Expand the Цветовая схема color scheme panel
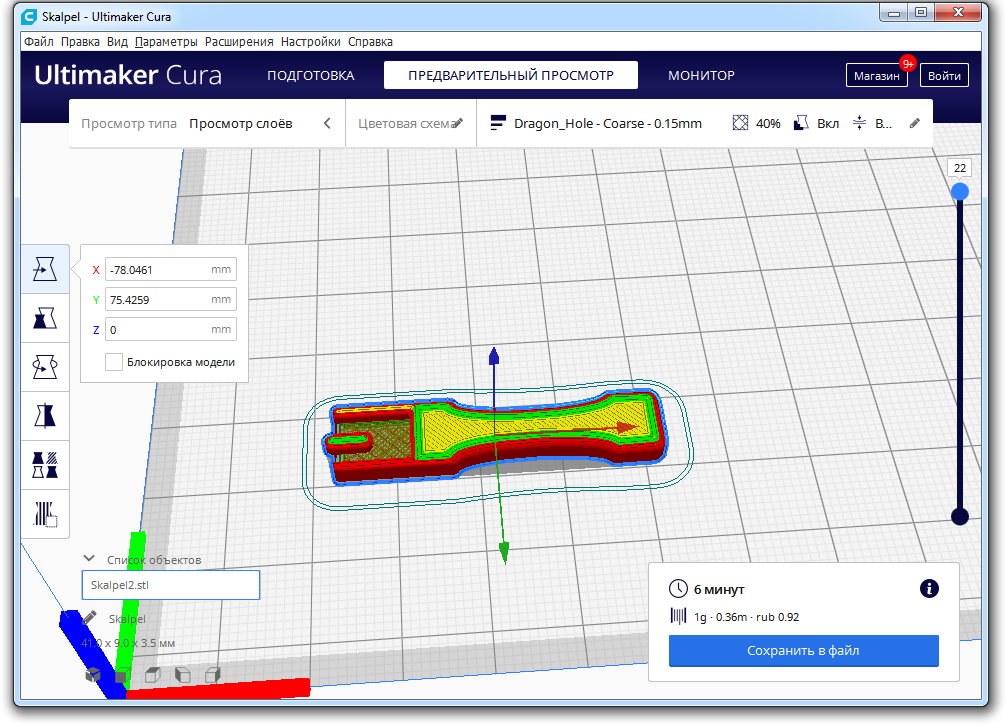Viewport: 1007px width, 726px height. click(410, 123)
